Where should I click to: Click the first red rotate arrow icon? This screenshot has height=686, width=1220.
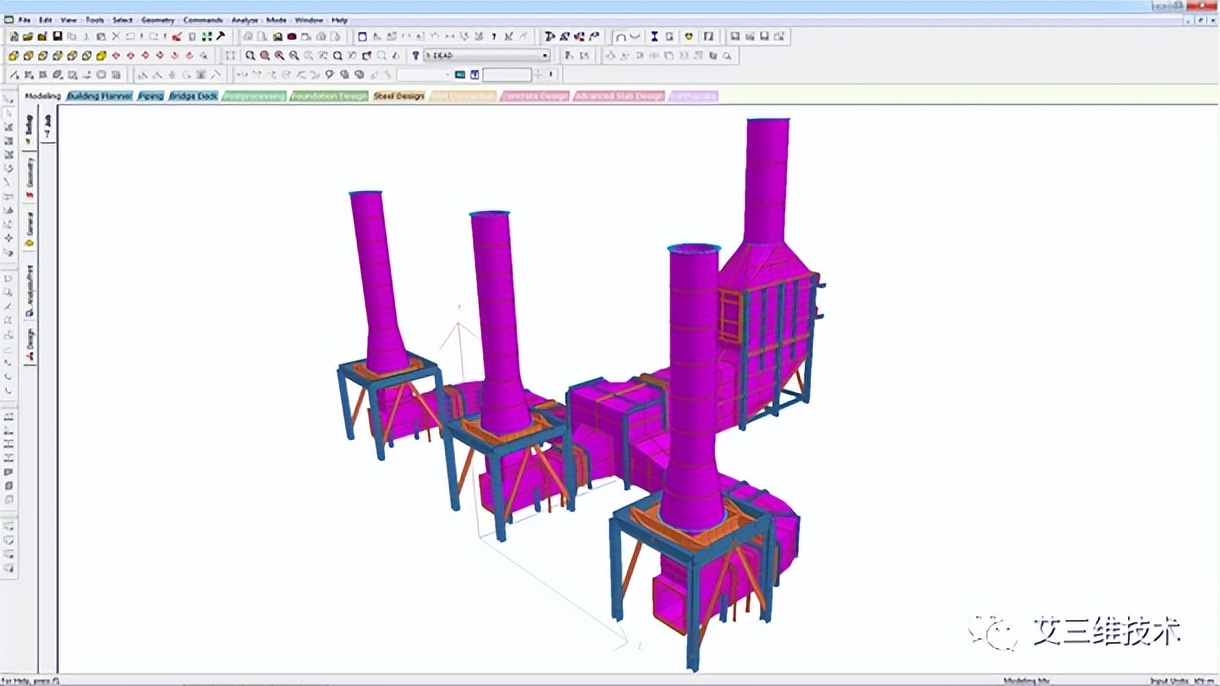116,56
